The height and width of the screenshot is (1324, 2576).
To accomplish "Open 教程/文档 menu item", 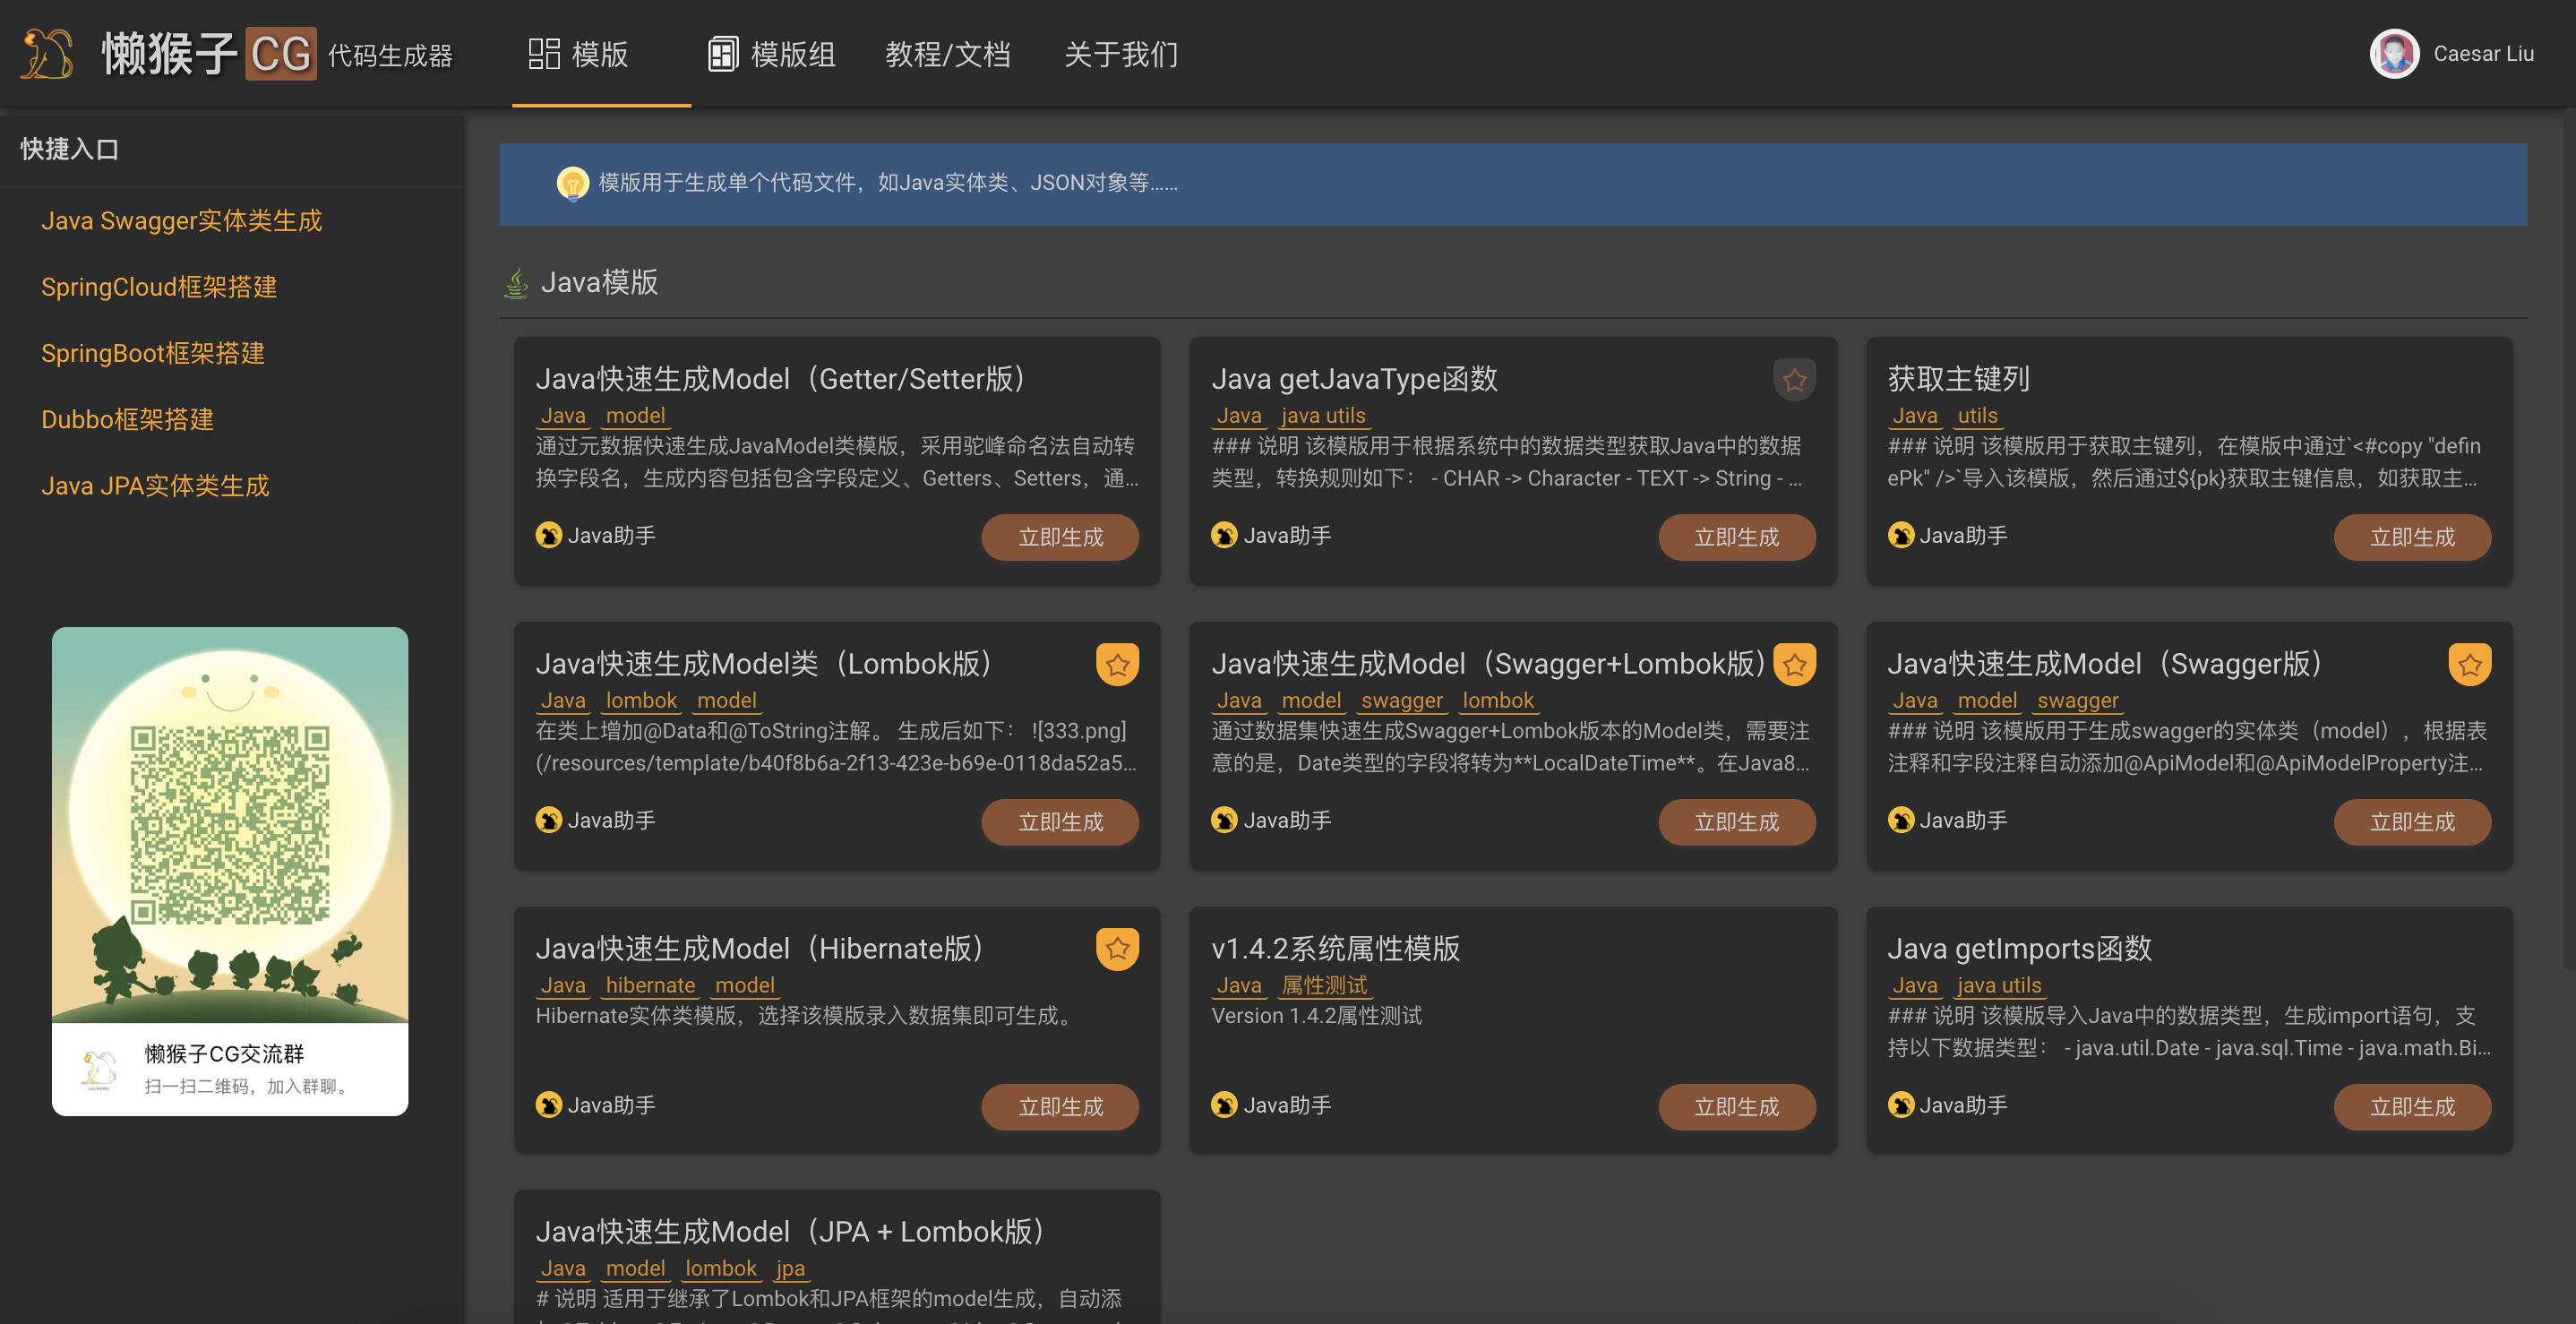I will click(947, 54).
